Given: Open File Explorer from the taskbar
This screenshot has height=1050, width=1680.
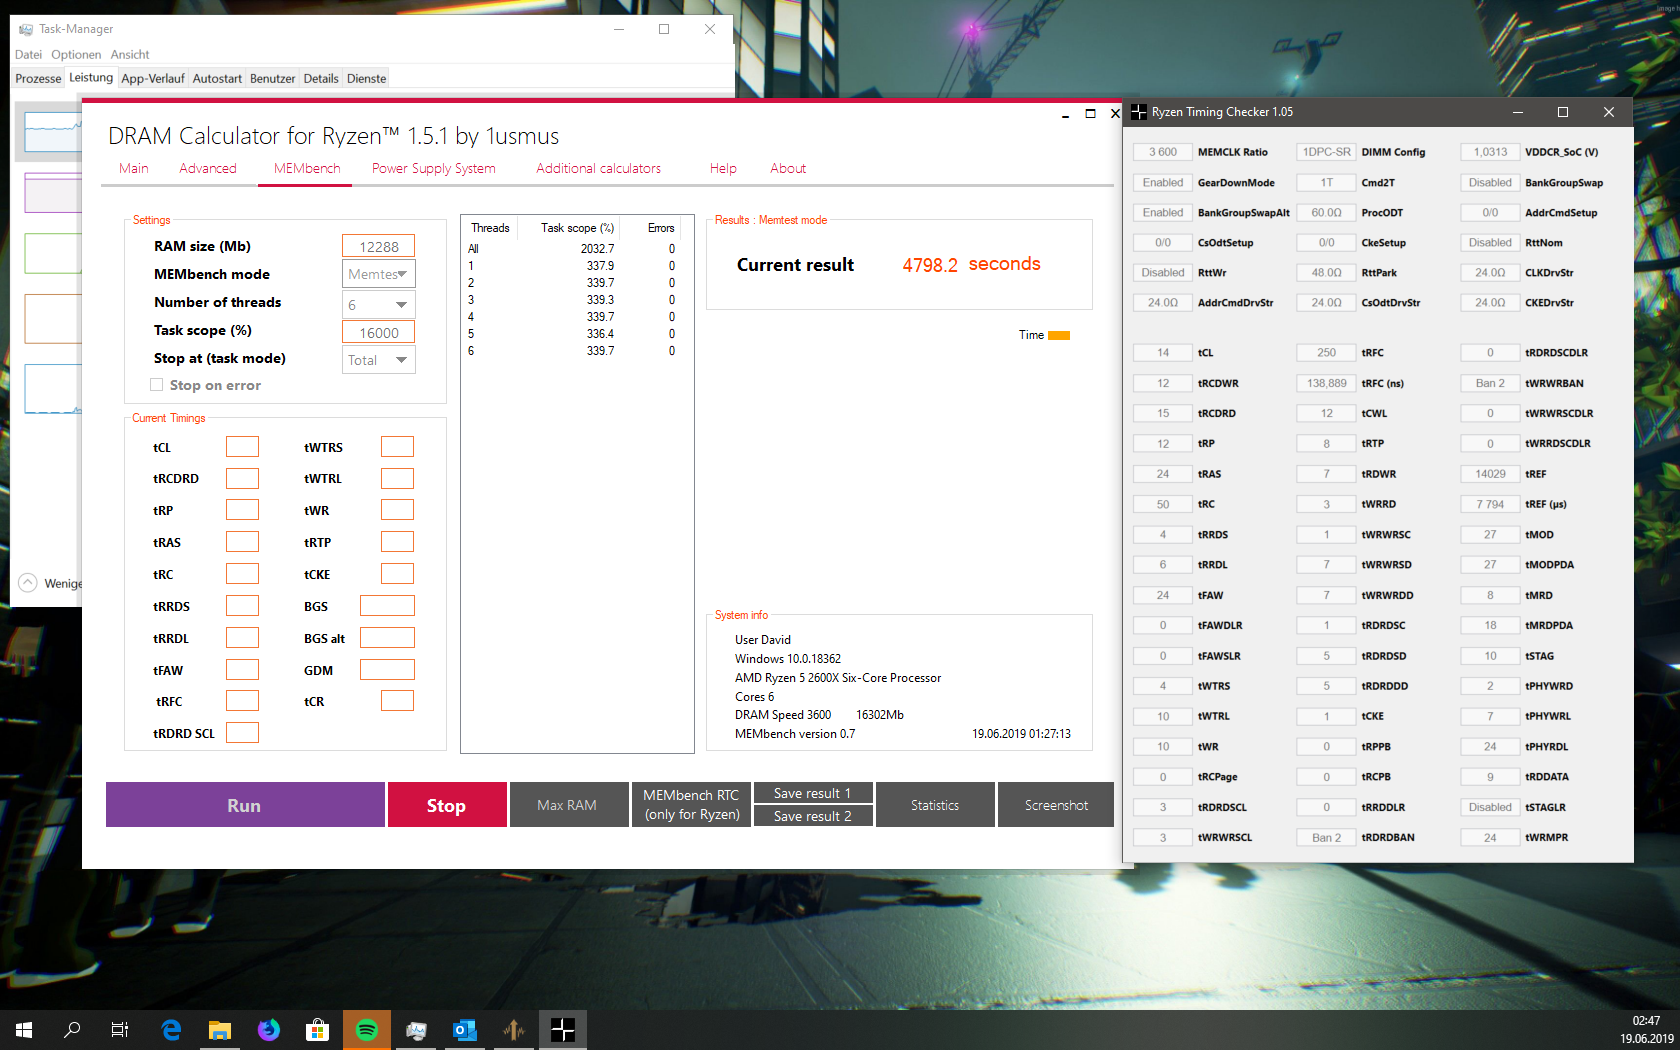Looking at the screenshot, I should point(220,1029).
